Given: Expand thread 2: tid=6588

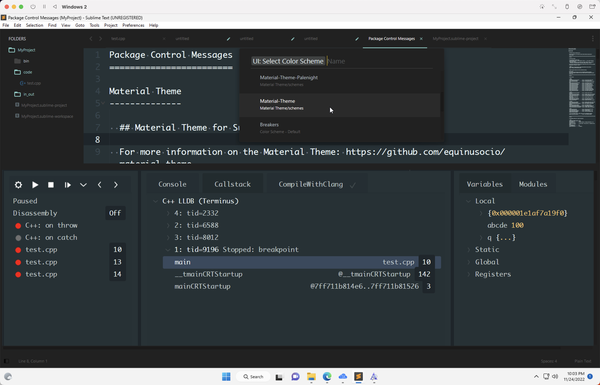Looking at the screenshot, I should (x=168, y=225).
